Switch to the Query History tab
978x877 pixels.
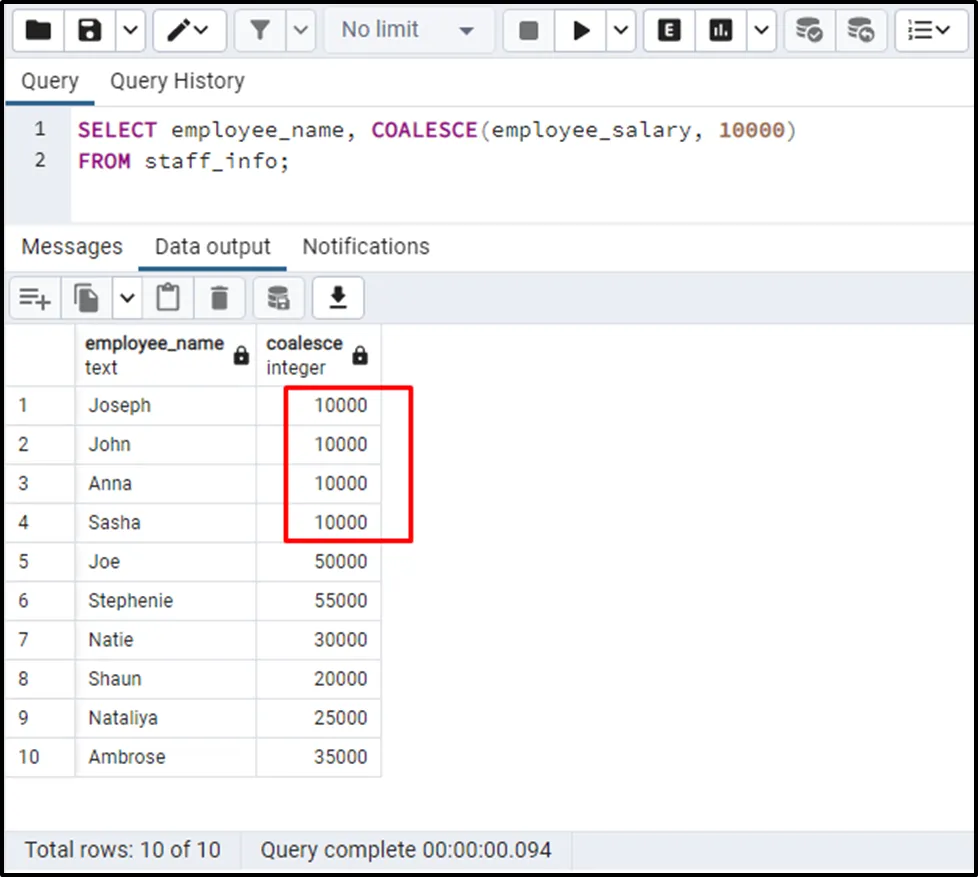(177, 81)
